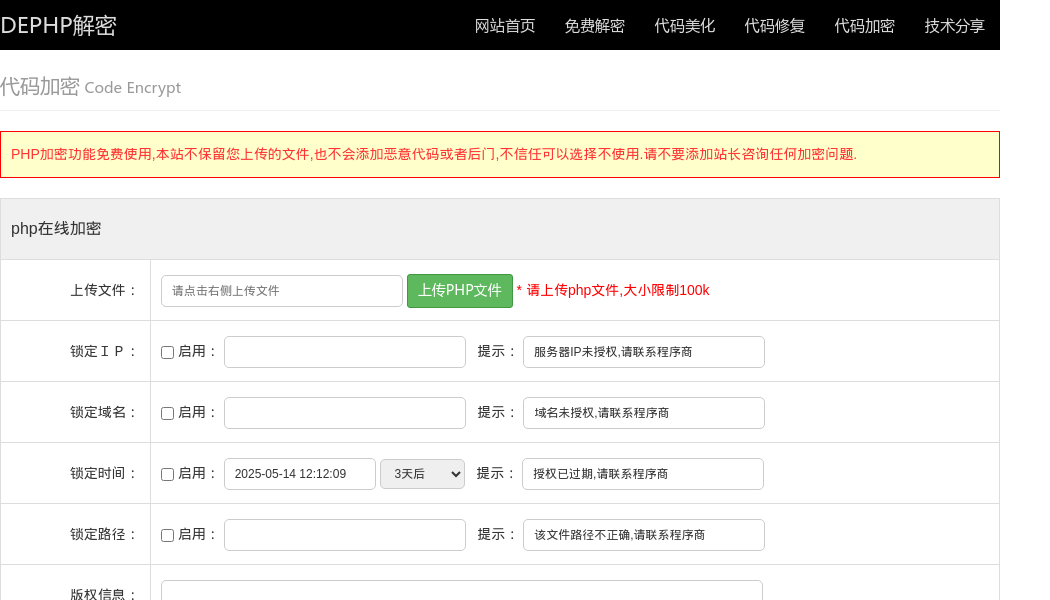The width and height of the screenshot is (1050, 600).
Task: Edit the 服务器IP未授权 prompt message field
Action: (644, 352)
